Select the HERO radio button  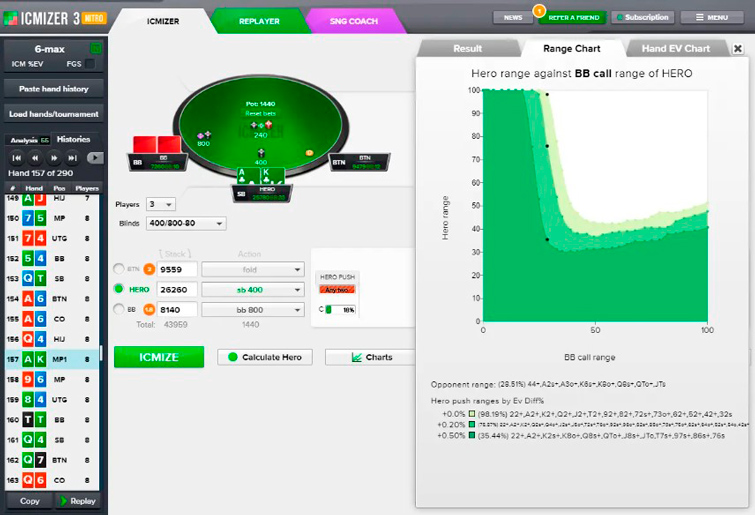coord(118,289)
